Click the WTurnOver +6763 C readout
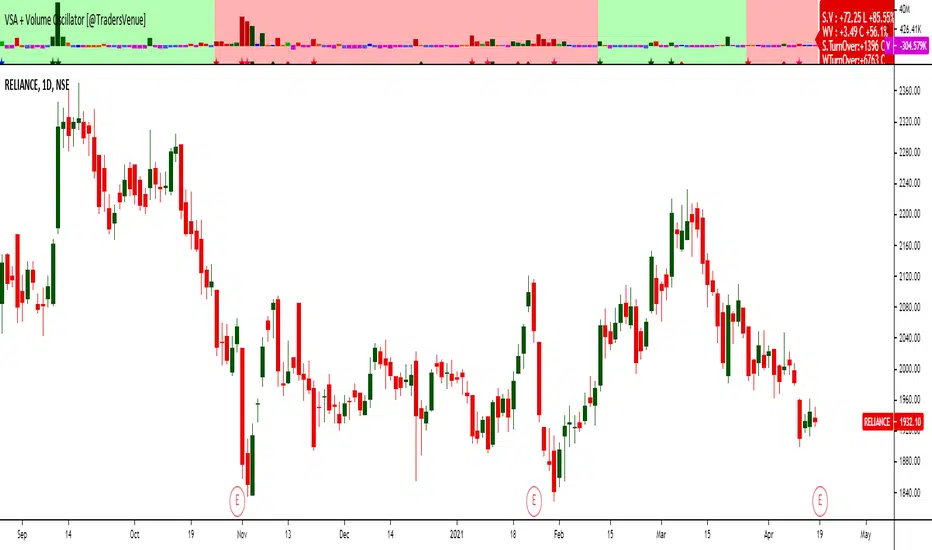Viewport: 932px width, 550px height. 854,59
